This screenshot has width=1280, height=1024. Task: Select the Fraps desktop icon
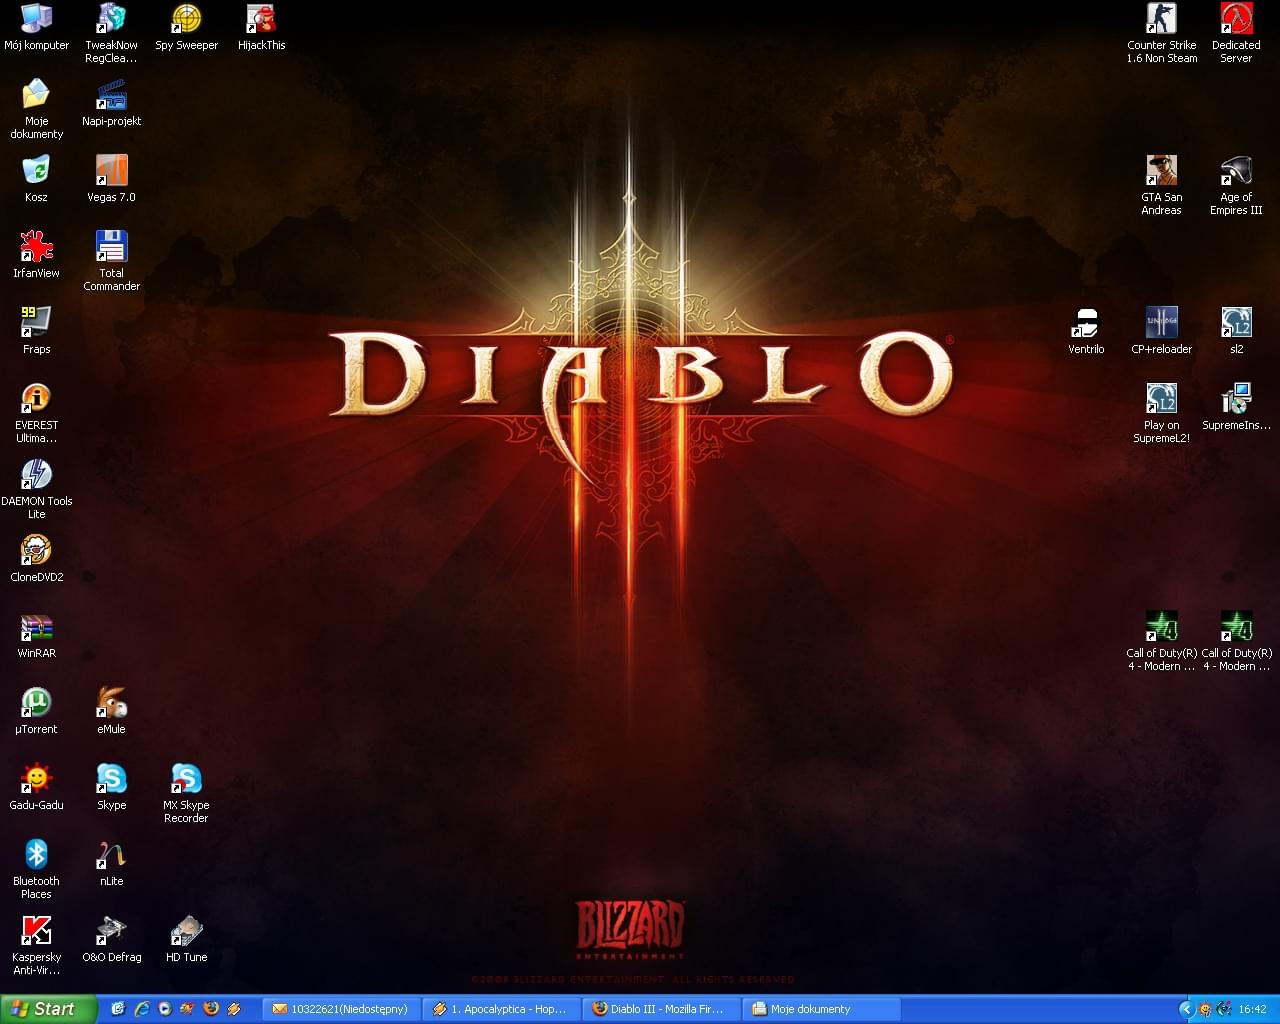click(36, 331)
